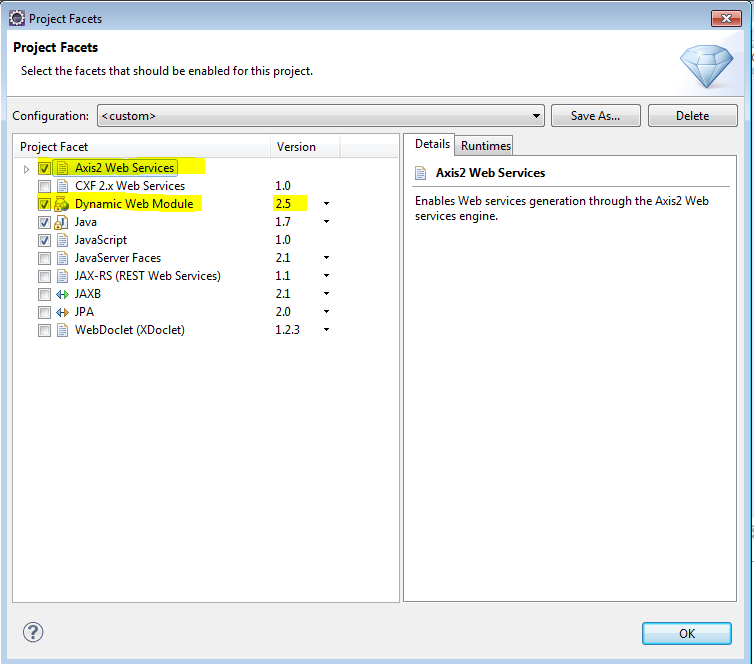This screenshot has height=664, width=754.
Task: Enable the JavaServer Faces checkbox
Action: tap(44, 258)
